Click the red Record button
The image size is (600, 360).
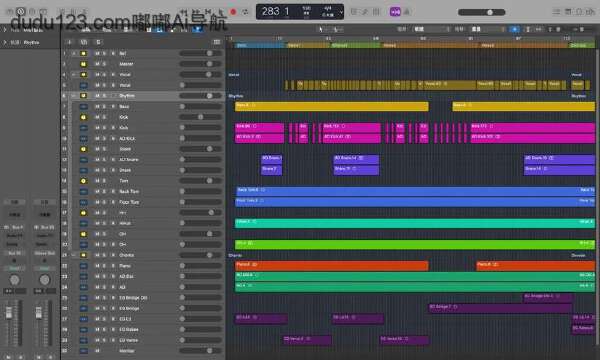tap(233, 12)
